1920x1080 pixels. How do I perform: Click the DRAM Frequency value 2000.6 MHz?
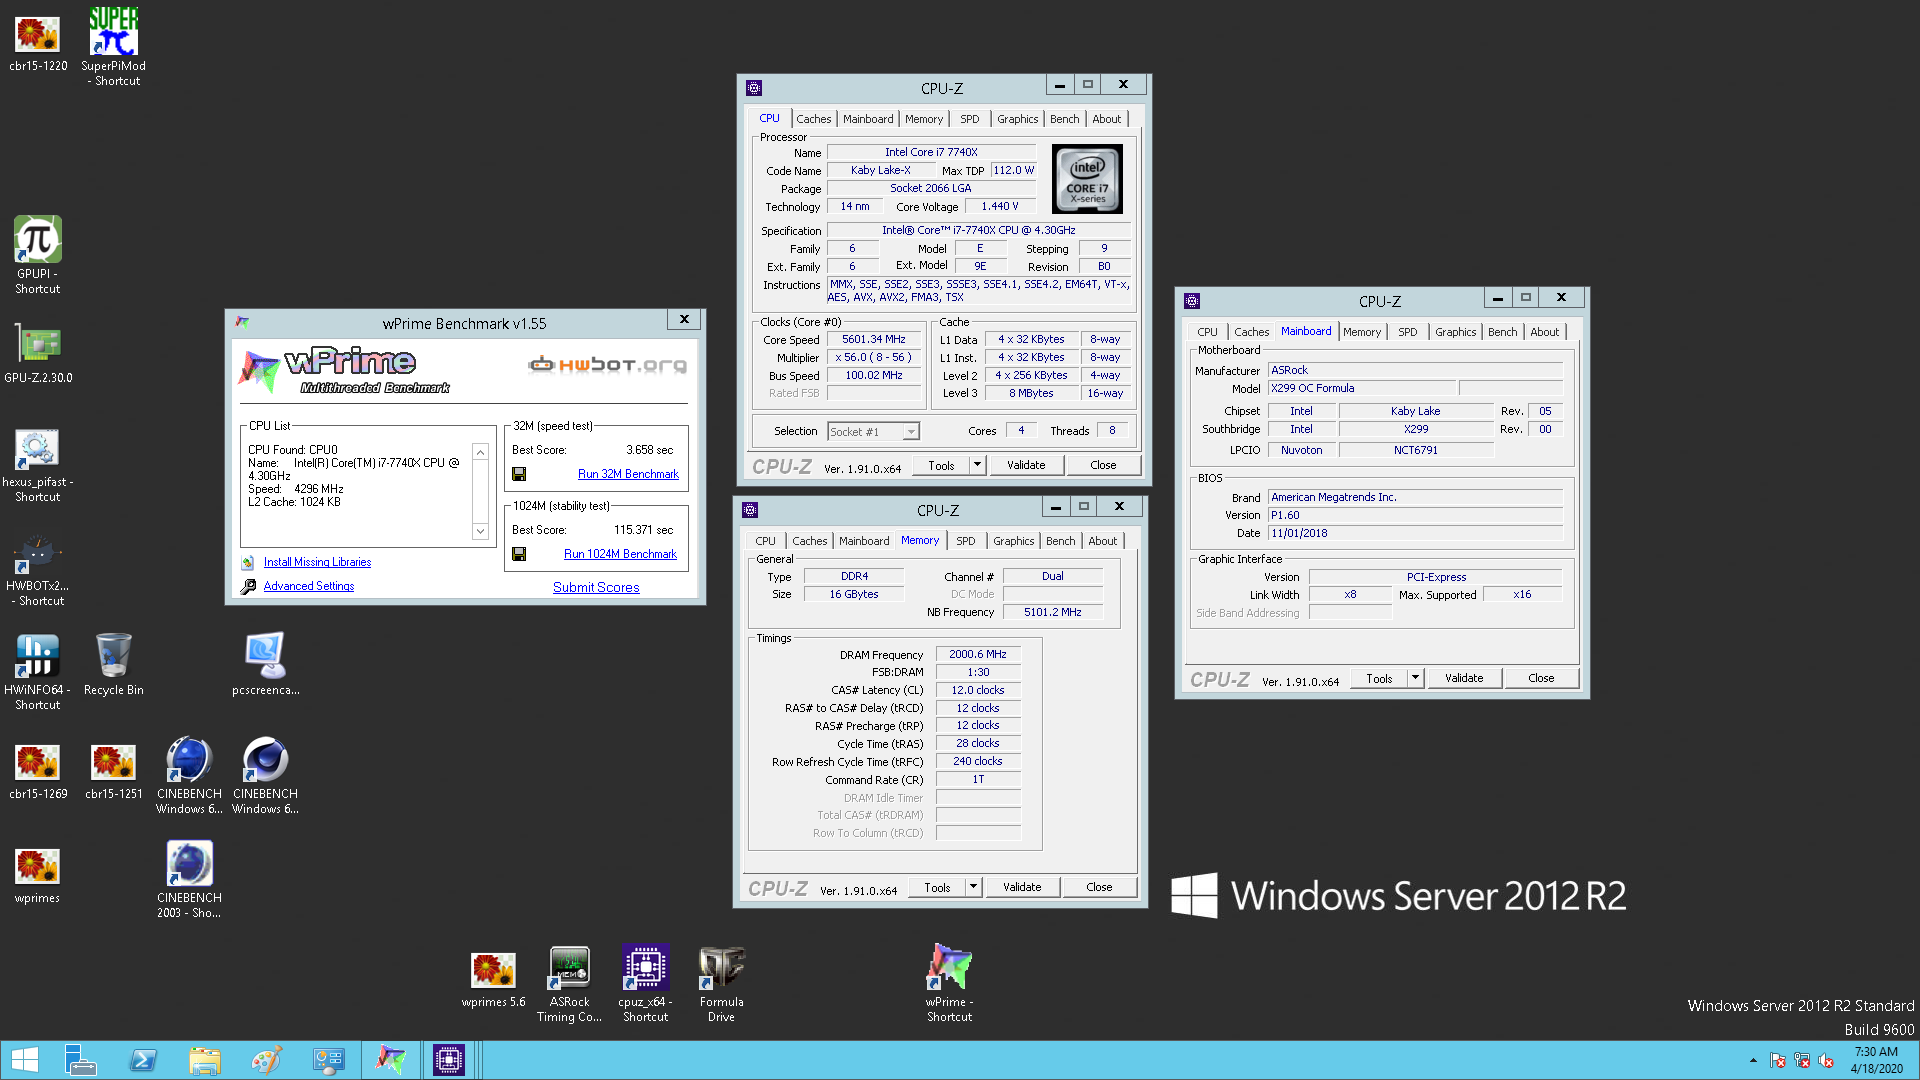tap(978, 654)
